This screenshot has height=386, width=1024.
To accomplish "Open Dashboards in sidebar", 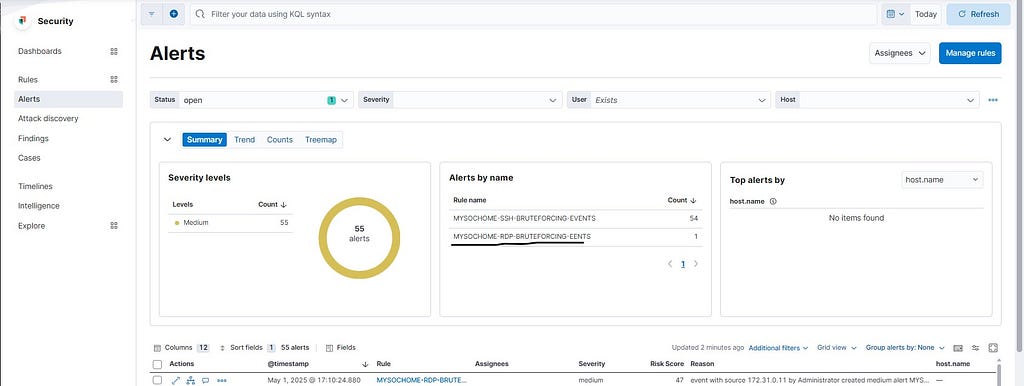I will point(40,51).
